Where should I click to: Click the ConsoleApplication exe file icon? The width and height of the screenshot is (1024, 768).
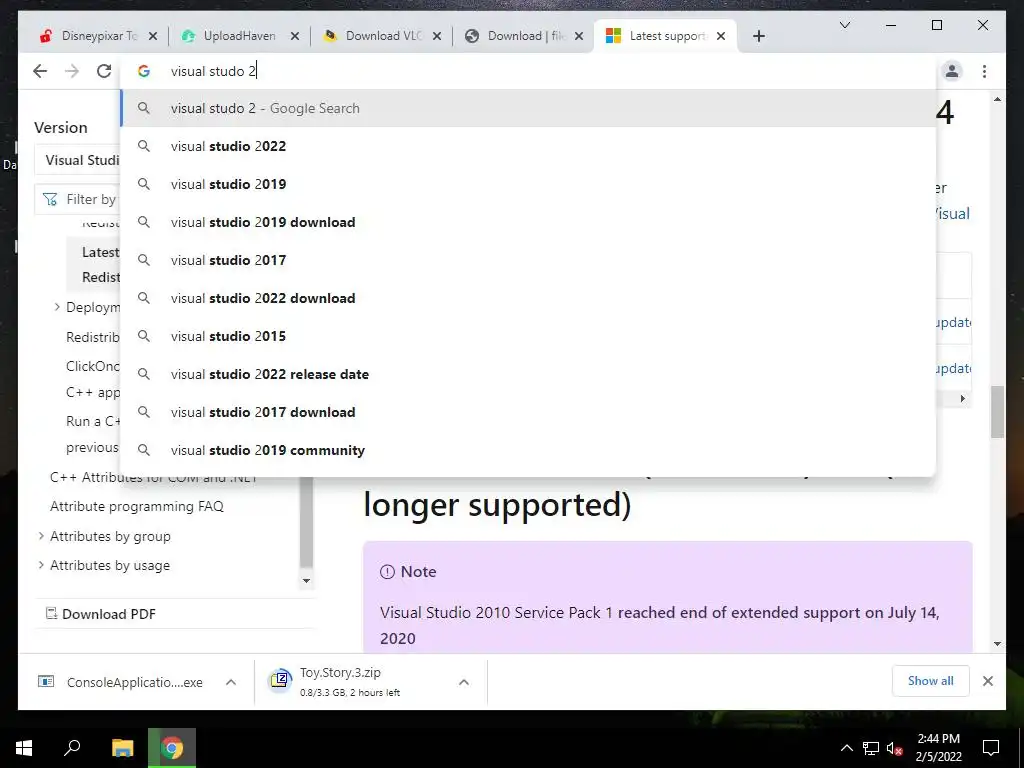tap(46, 682)
